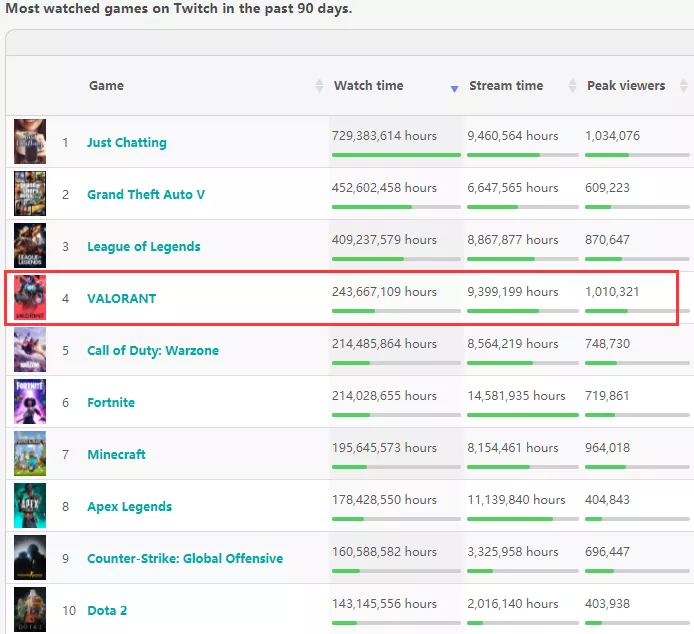The width and height of the screenshot is (694, 634).
Task: Select the 9,460,564 hours stream time
Action: click(x=513, y=135)
